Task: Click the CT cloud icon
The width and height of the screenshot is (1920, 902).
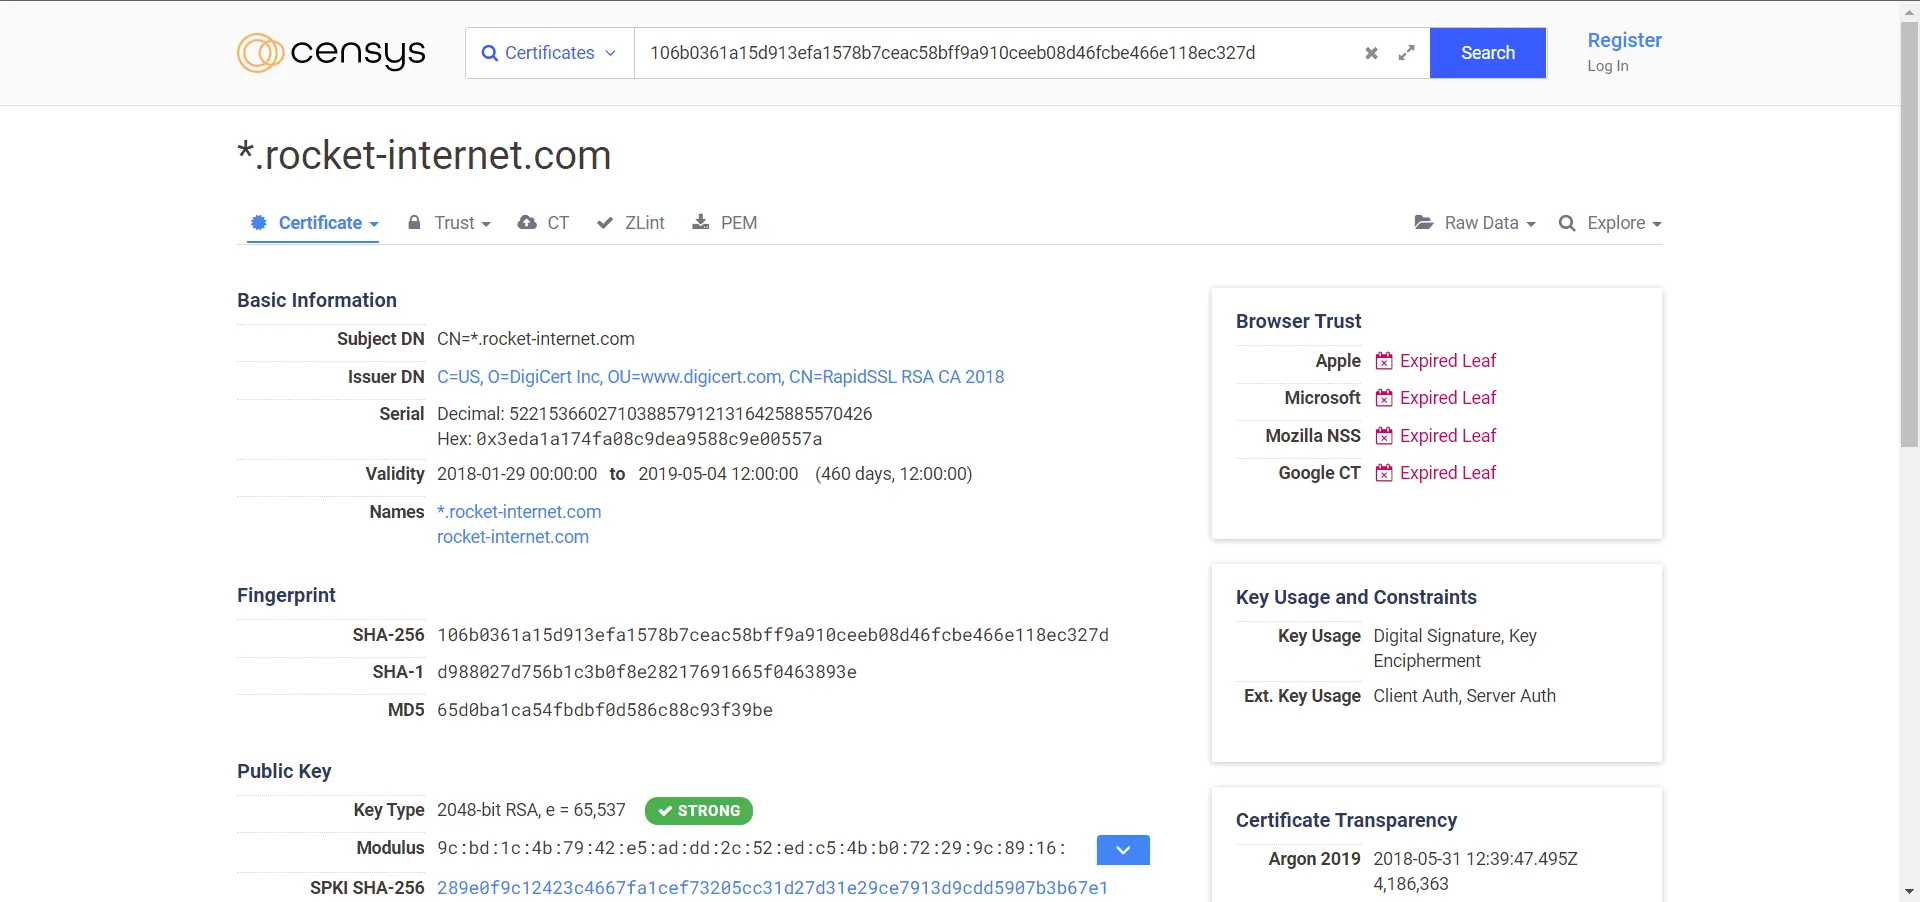Action: point(527,222)
